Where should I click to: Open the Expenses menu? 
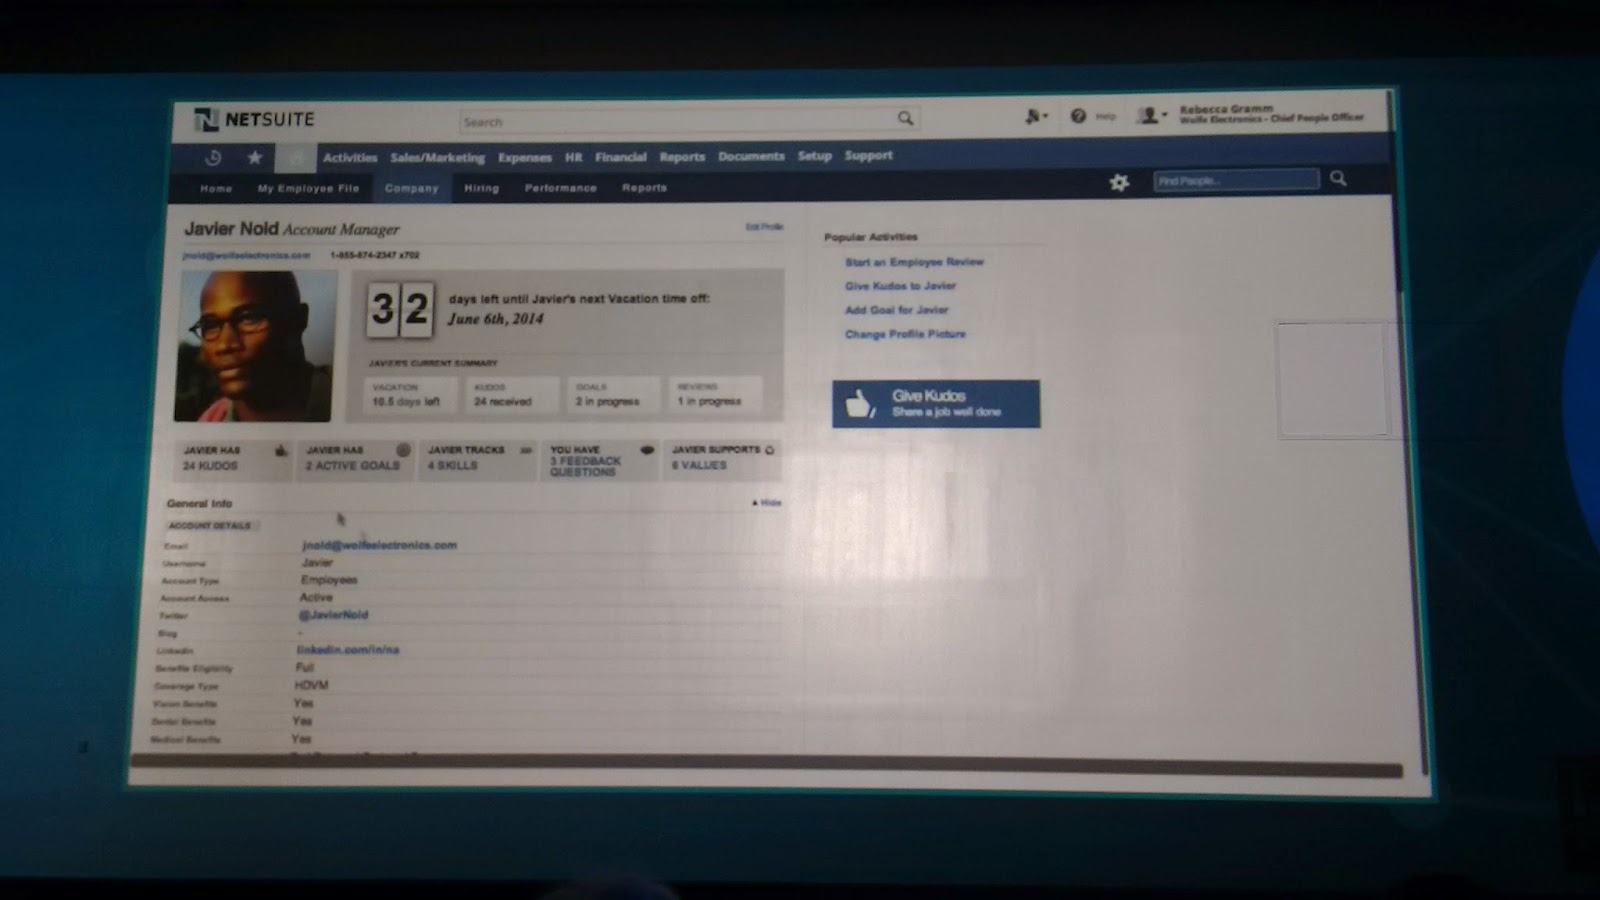click(x=525, y=158)
